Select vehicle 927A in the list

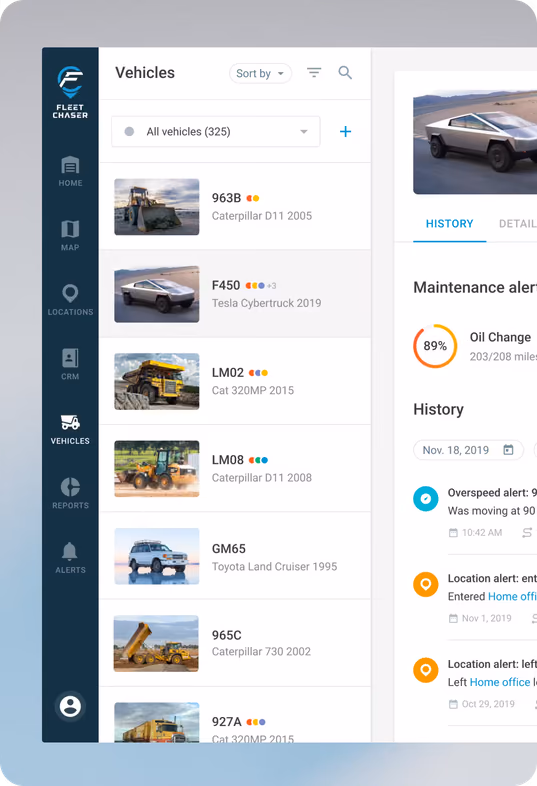tap(235, 715)
